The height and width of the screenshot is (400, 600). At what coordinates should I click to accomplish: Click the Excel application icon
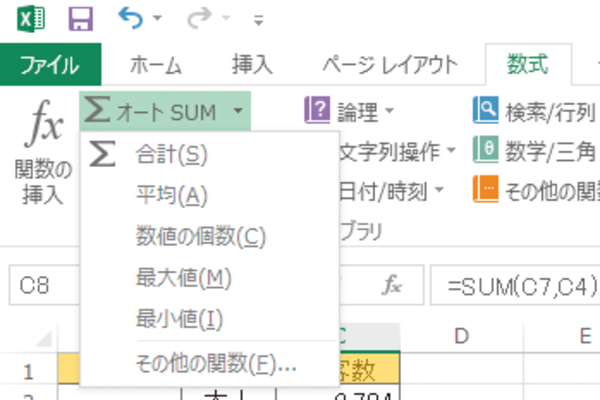click(x=31, y=18)
